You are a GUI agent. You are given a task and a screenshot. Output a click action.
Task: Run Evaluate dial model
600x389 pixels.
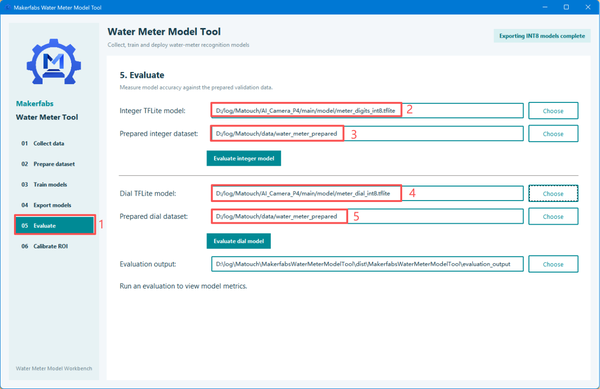[x=239, y=241]
